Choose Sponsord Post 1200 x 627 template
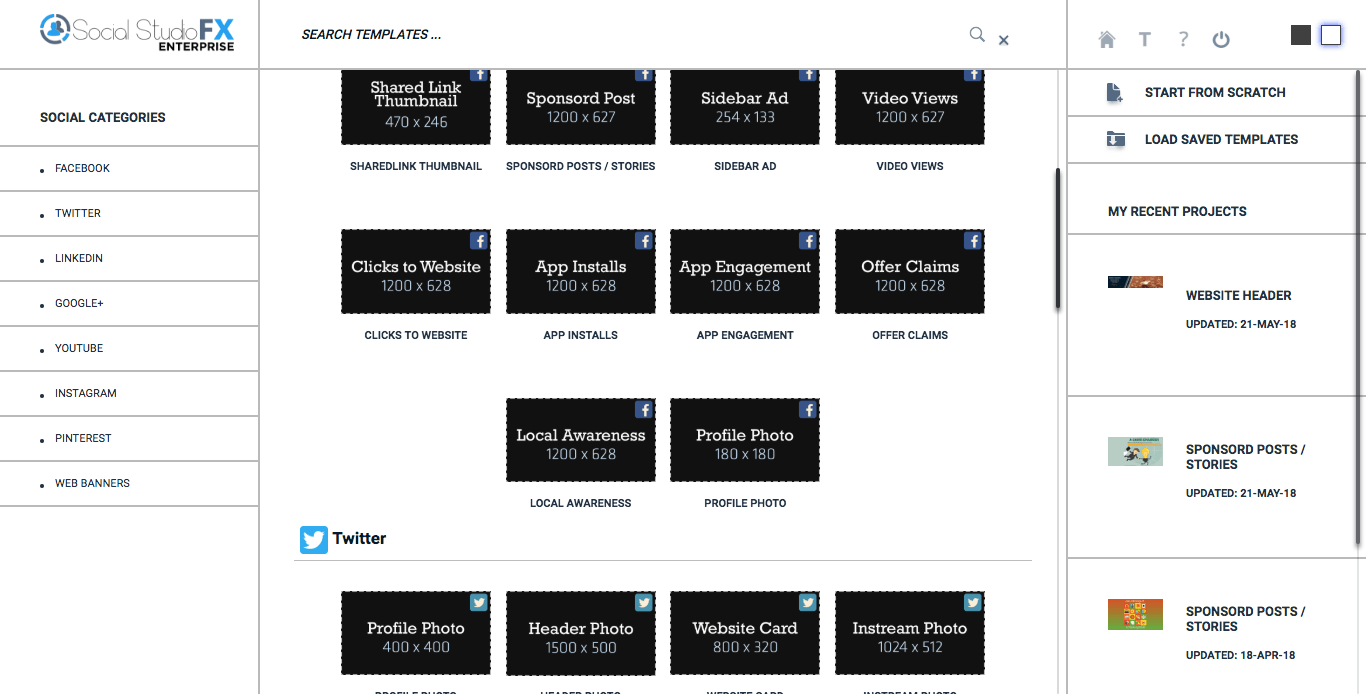This screenshot has width=1366, height=694. (x=581, y=106)
